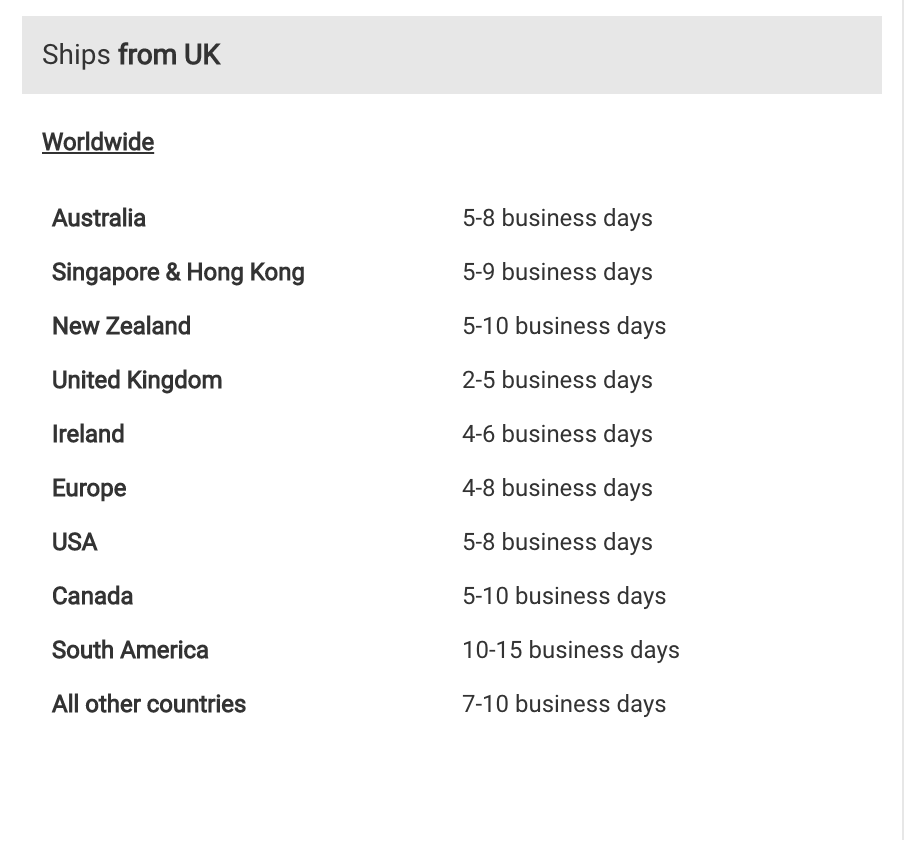Click the 'Ships from UK' header bar
The height and width of the screenshot is (854, 904).
click(x=451, y=55)
